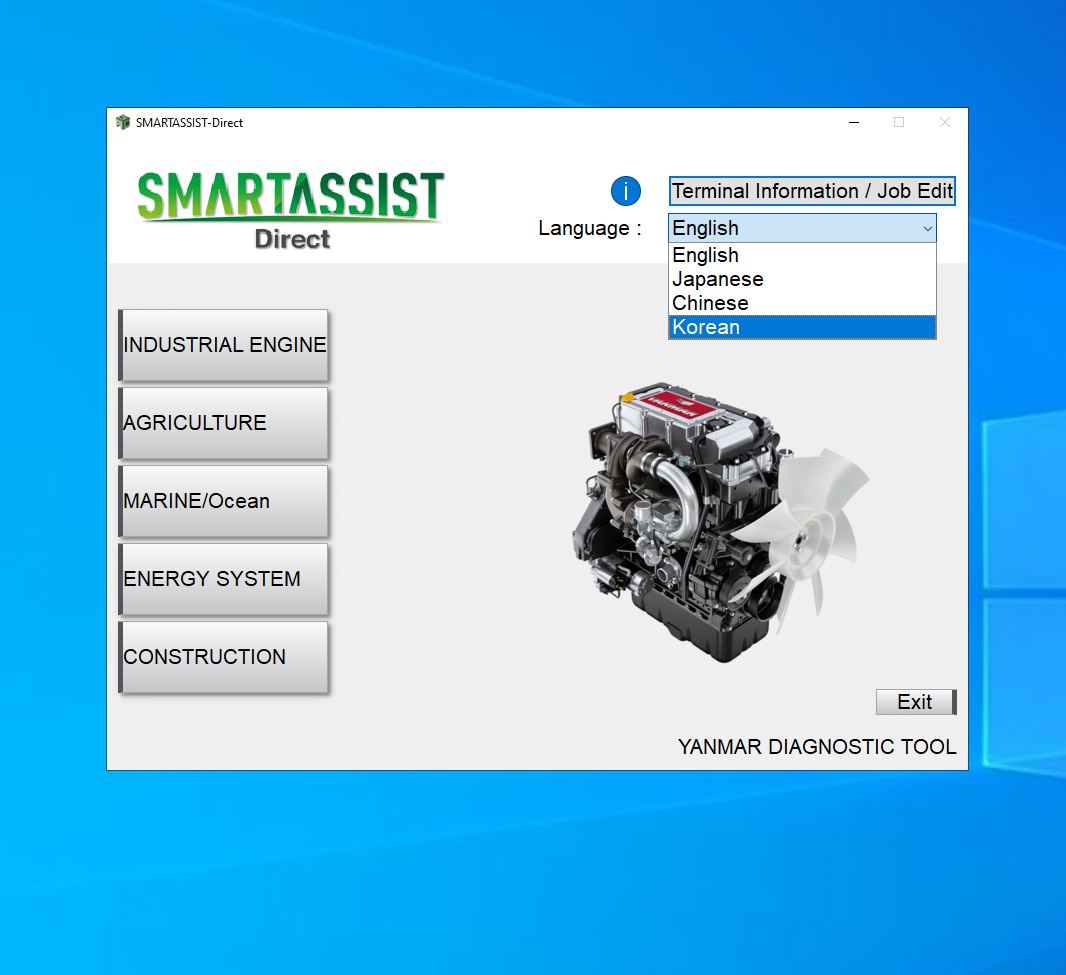This screenshot has width=1066, height=975.
Task: Select the CONSTRUCTION category
Action: click(x=223, y=657)
